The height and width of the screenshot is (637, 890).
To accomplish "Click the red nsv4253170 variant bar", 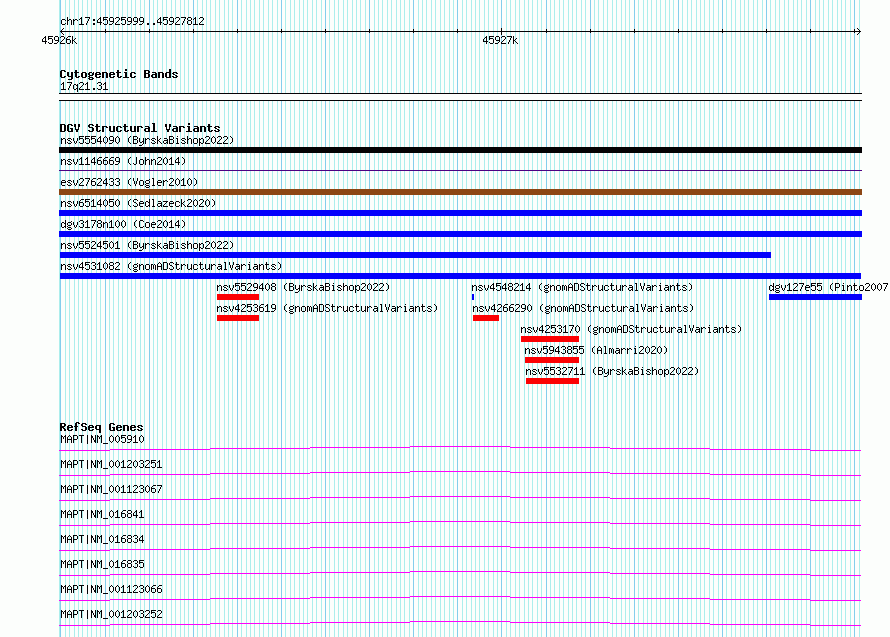I will 550,339.
